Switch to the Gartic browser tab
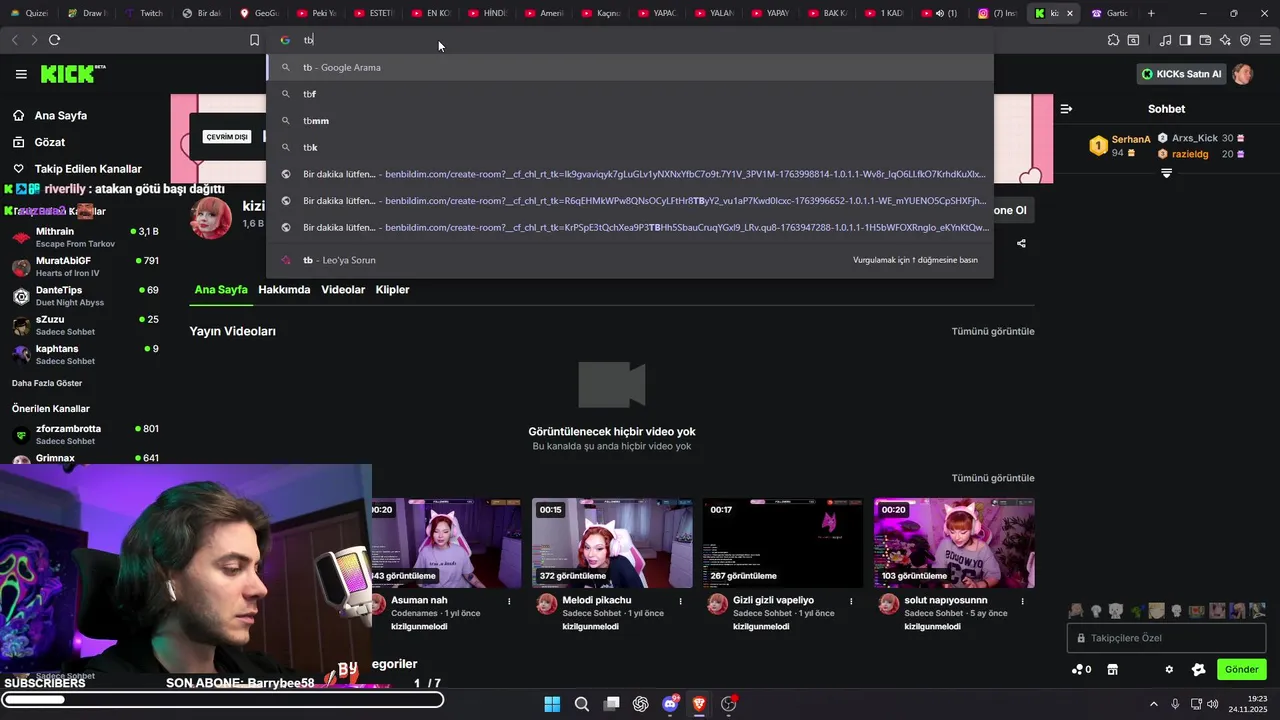1280x720 pixels. tap(1110, 13)
